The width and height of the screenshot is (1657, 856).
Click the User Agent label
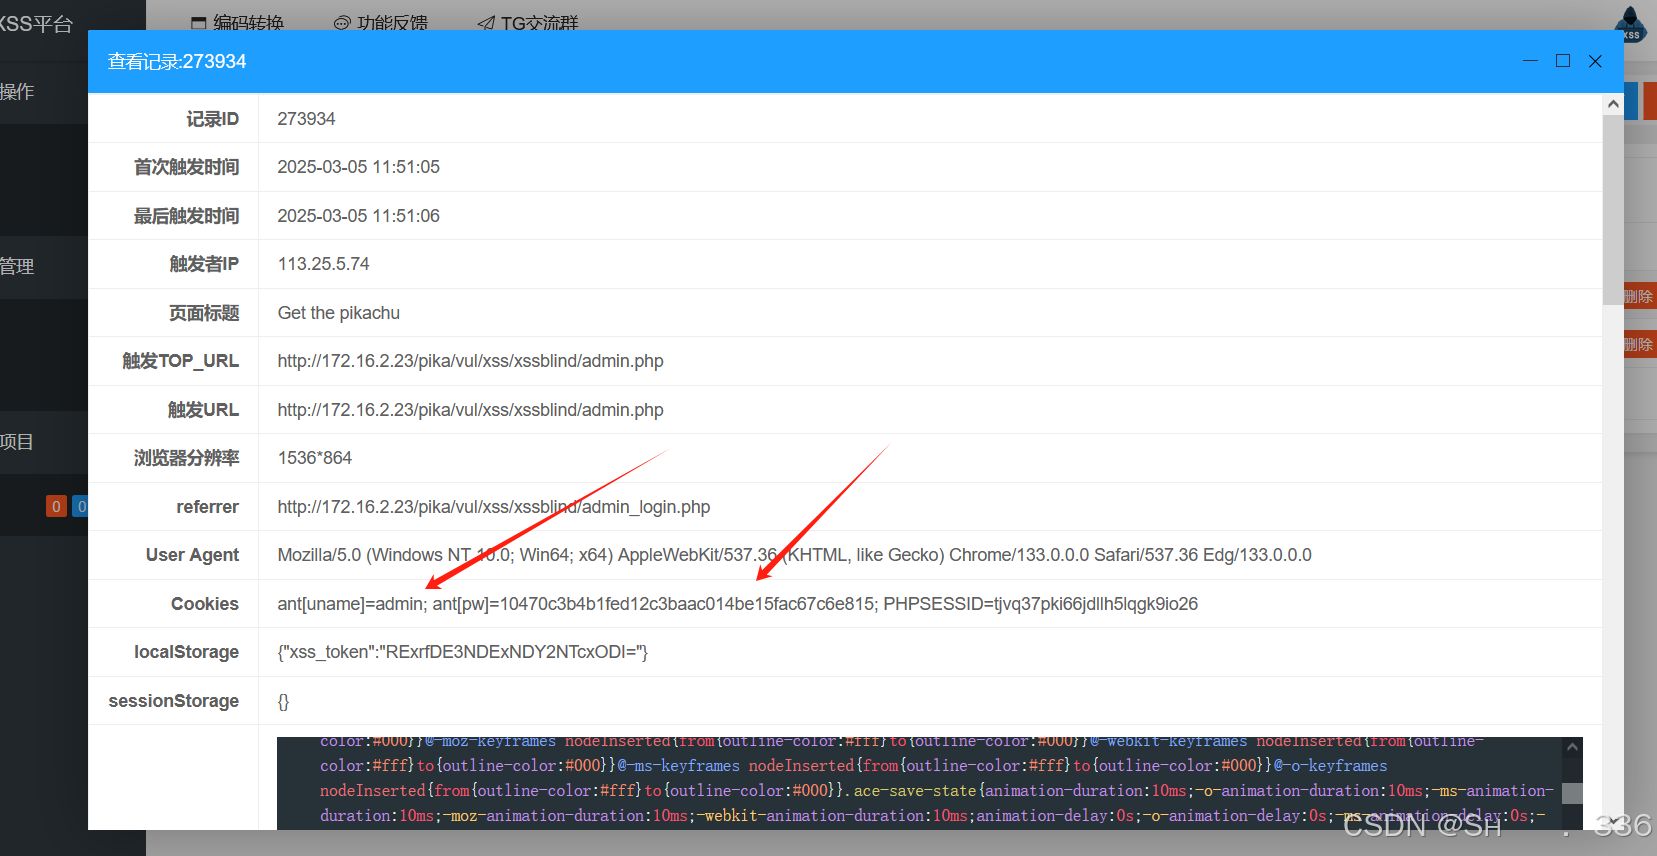[x=192, y=555]
